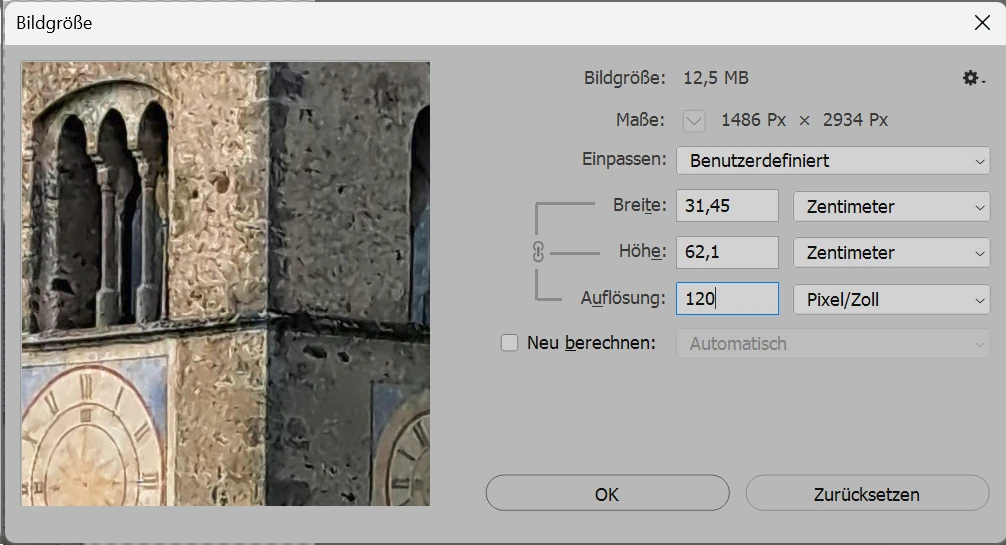Open the Auflösung unit dropdown Pixel/Zoll

[891, 299]
